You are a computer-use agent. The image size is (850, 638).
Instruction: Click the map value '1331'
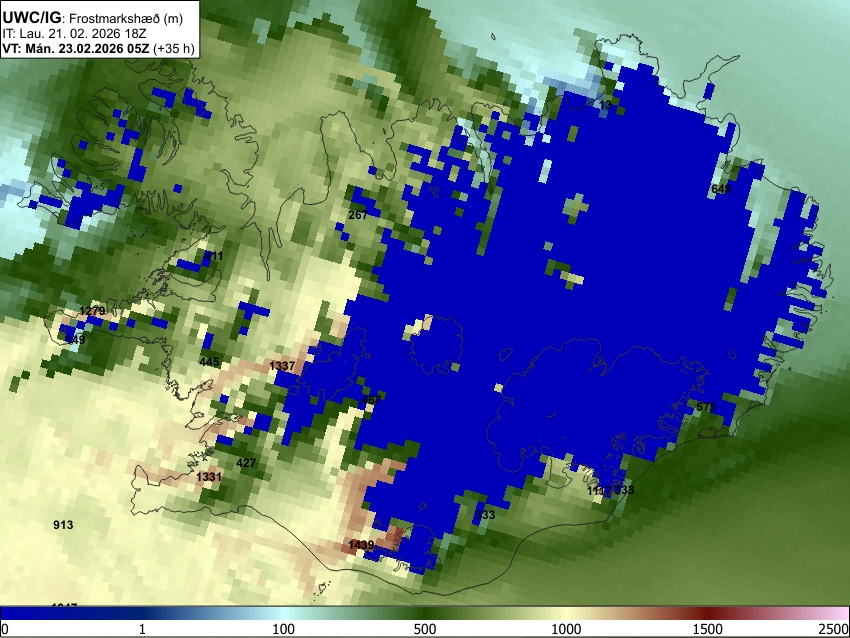coord(209,477)
